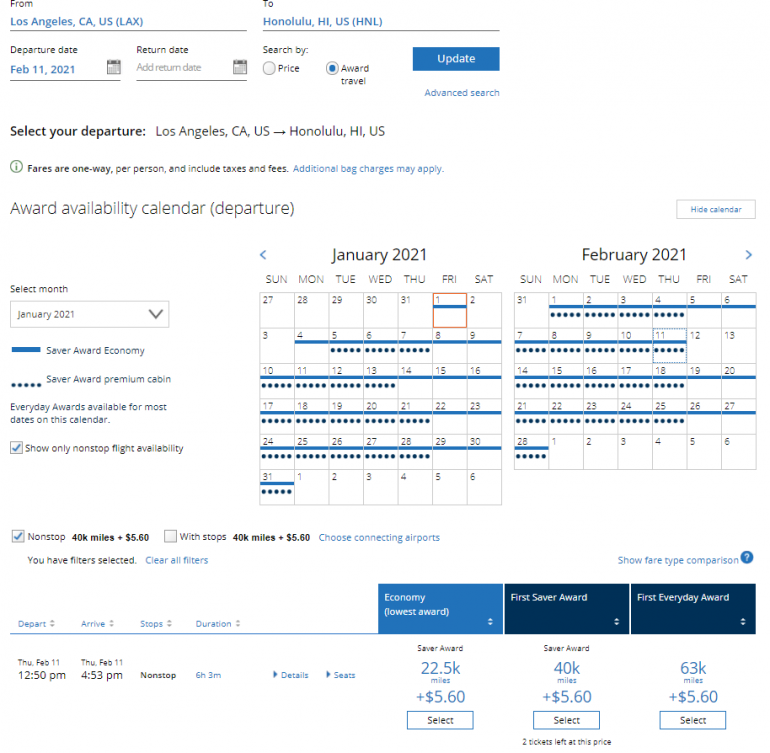Sort by Arrive column arrows
Screen dimensions: 770x753
click(x=111, y=624)
